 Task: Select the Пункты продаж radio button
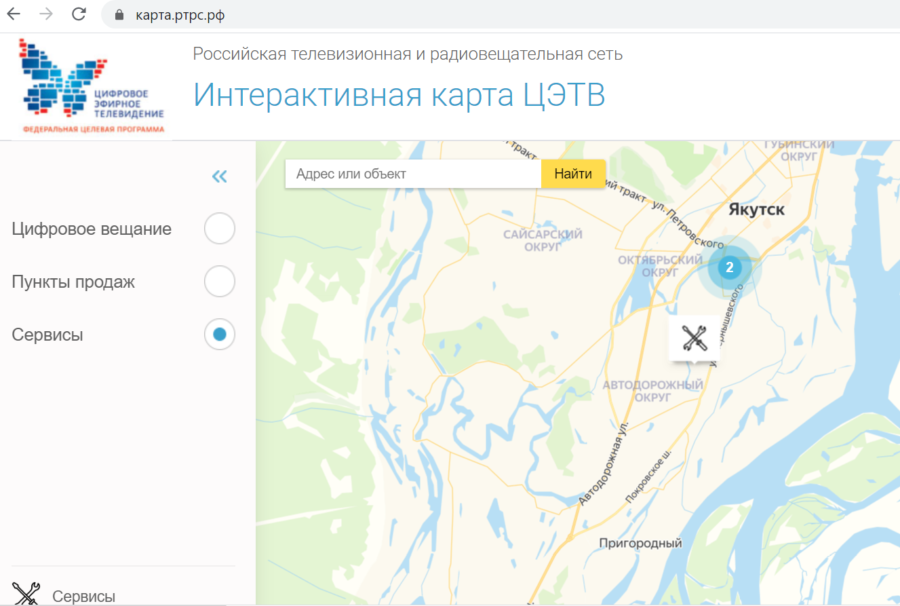[219, 282]
